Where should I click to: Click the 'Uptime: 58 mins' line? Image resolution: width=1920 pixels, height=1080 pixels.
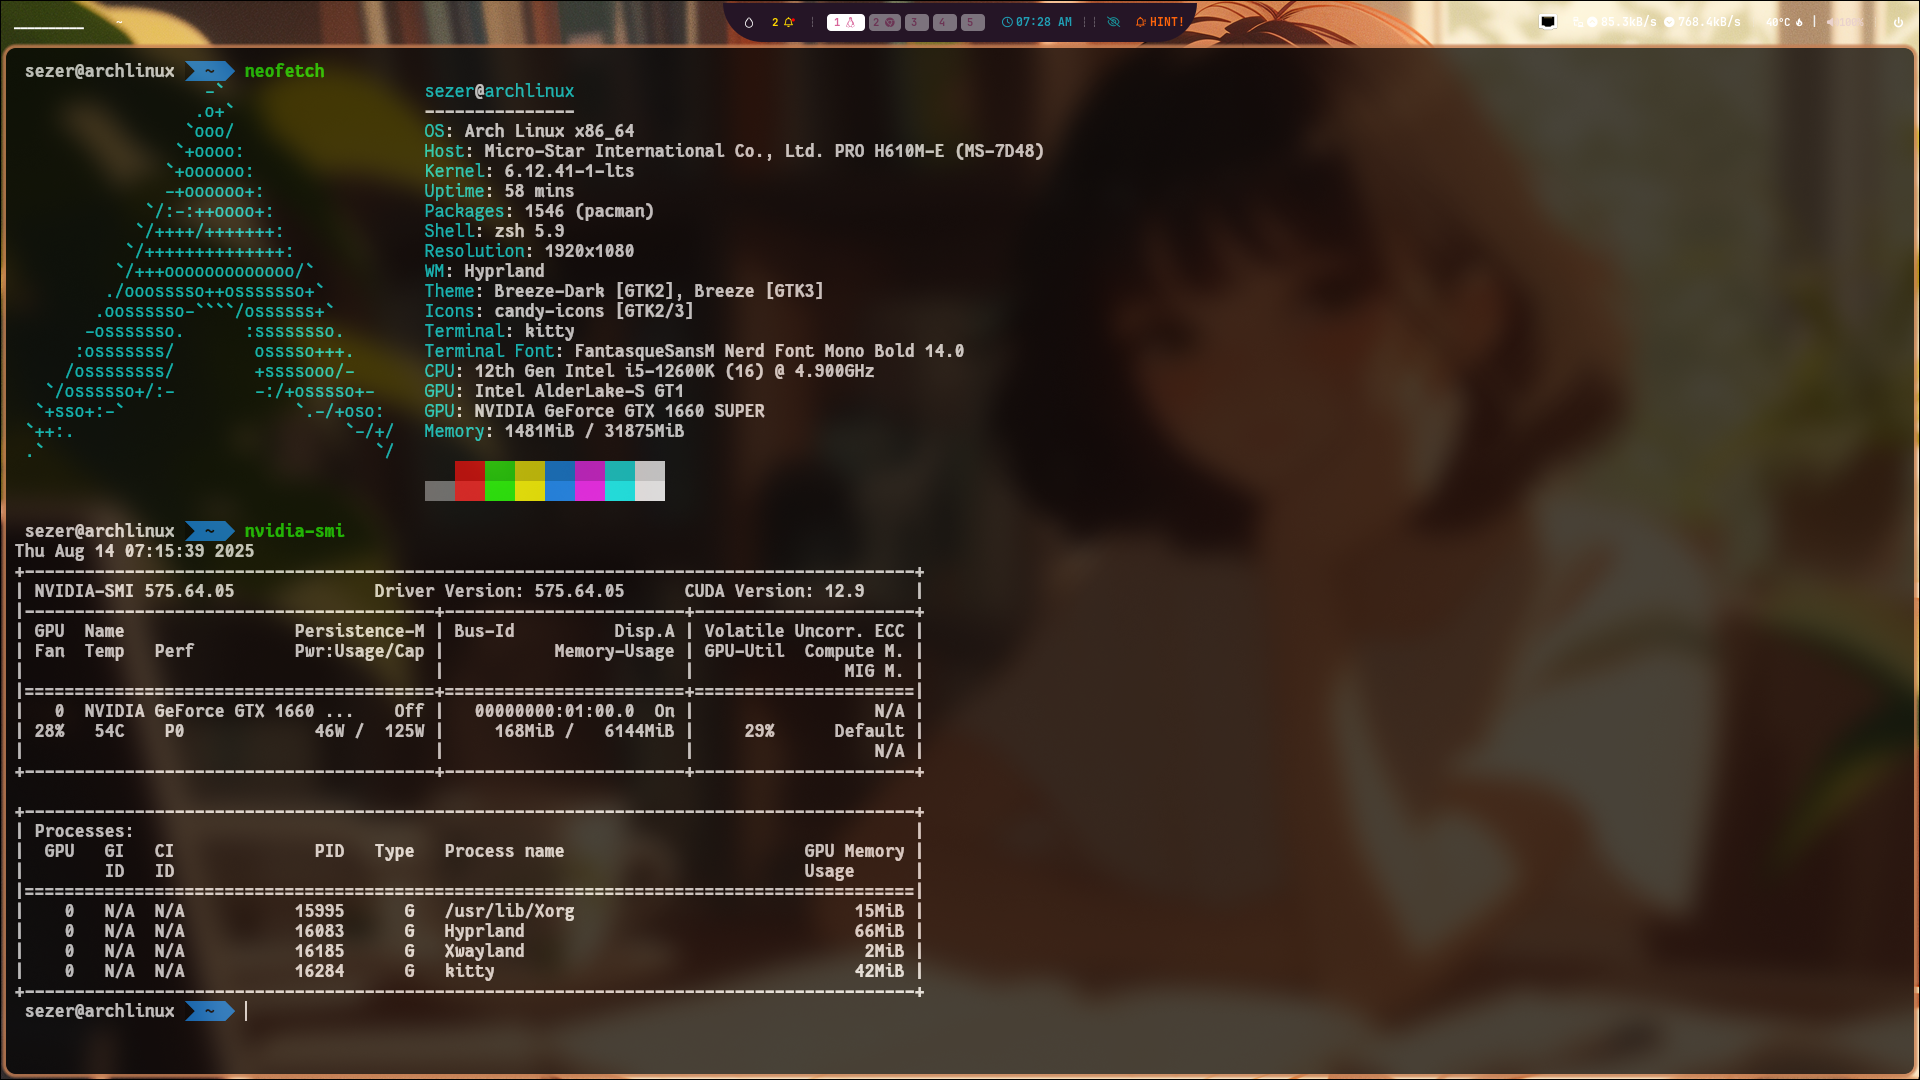499,191
